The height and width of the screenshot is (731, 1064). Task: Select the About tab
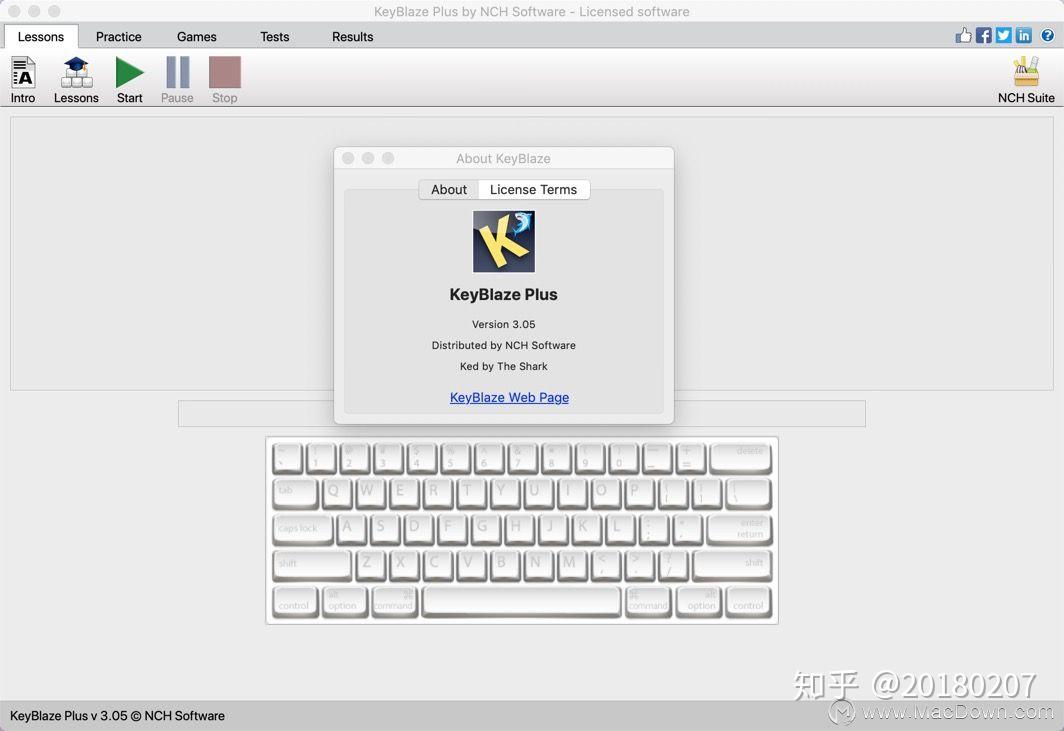click(448, 189)
